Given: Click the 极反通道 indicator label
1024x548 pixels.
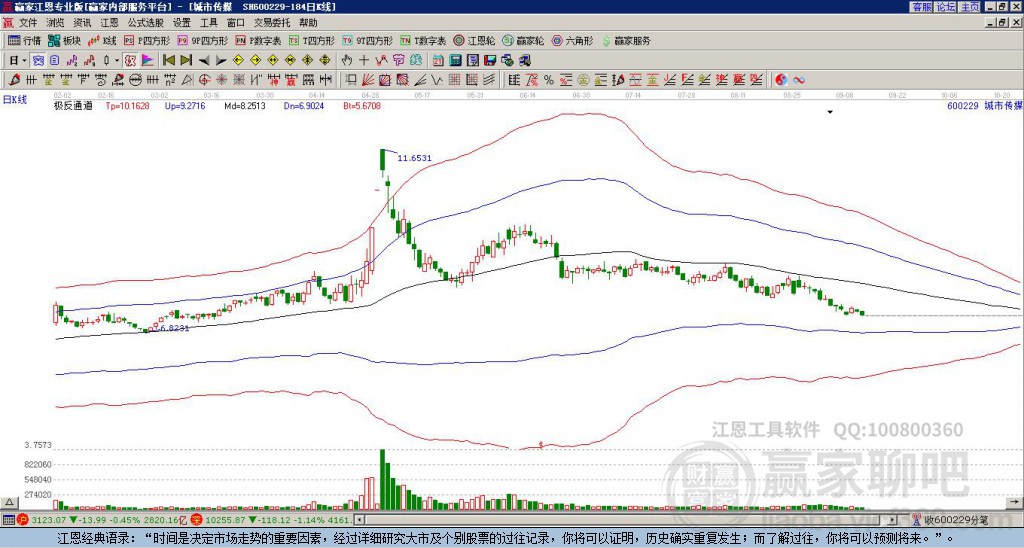Looking at the screenshot, I should [73, 106].
